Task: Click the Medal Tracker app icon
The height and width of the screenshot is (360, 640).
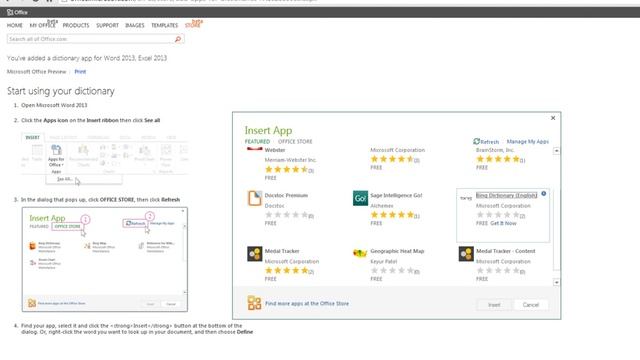Action: 254,254
